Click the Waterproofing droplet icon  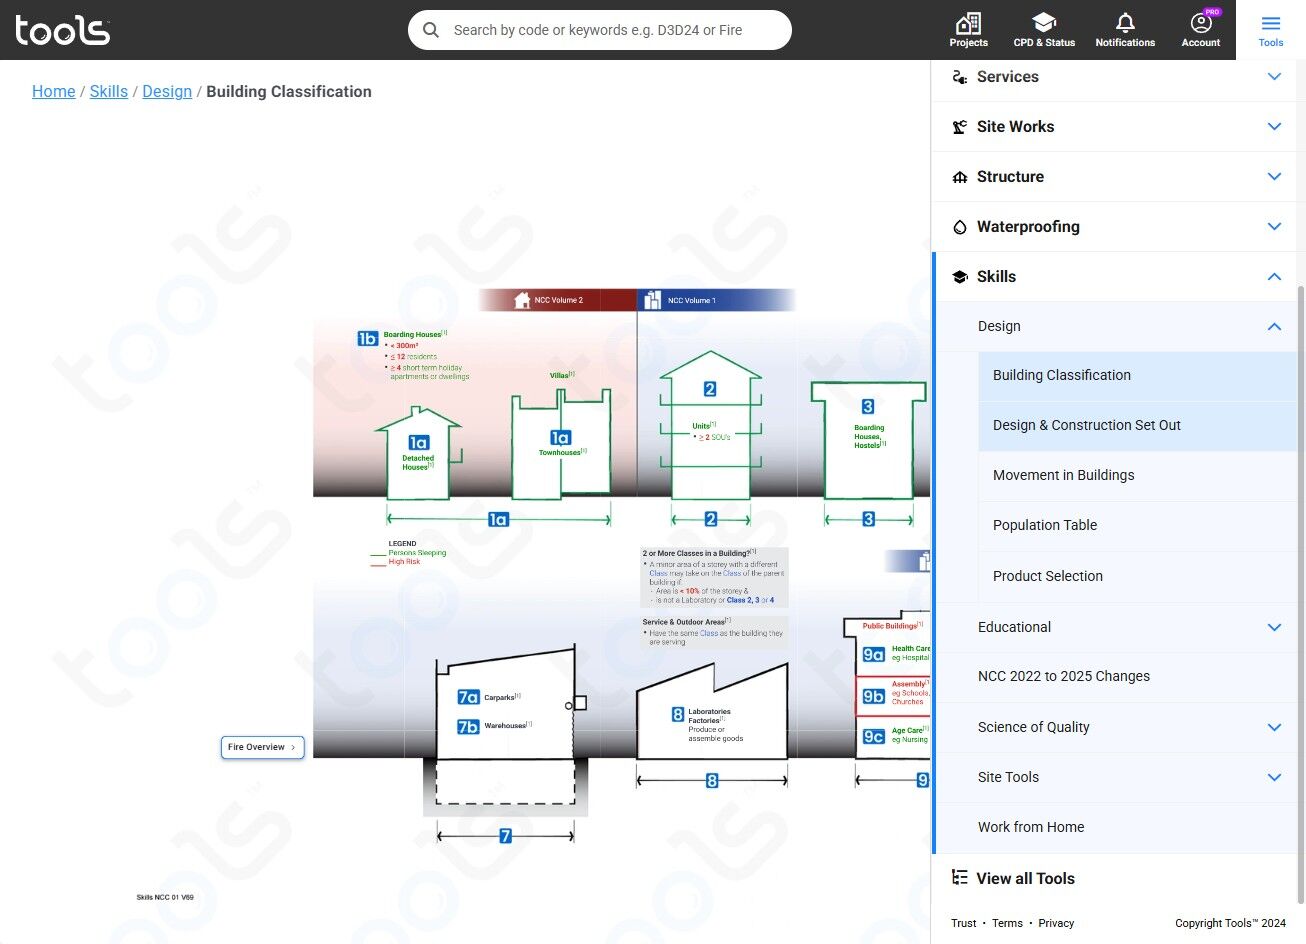pos(960,227)
